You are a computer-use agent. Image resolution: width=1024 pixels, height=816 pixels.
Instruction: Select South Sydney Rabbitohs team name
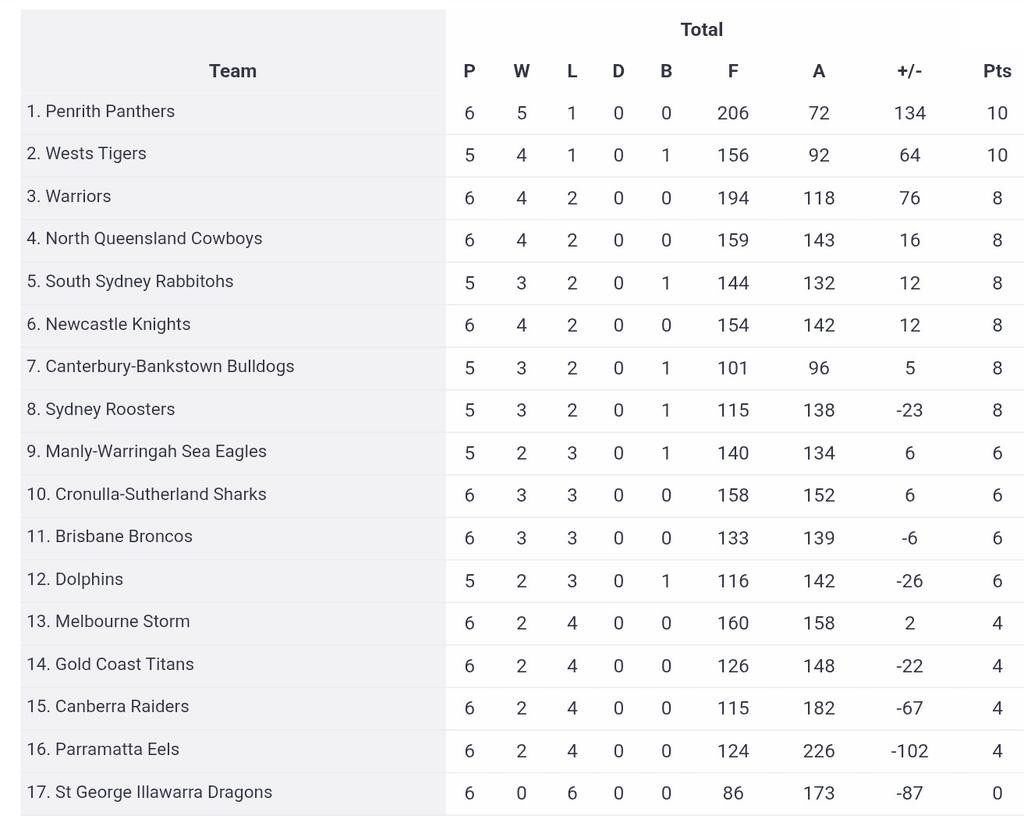tap(139, 282)
